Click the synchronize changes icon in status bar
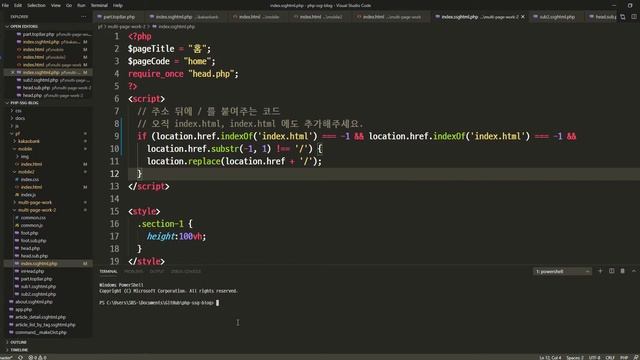640x360 pixels. point(20,357)
